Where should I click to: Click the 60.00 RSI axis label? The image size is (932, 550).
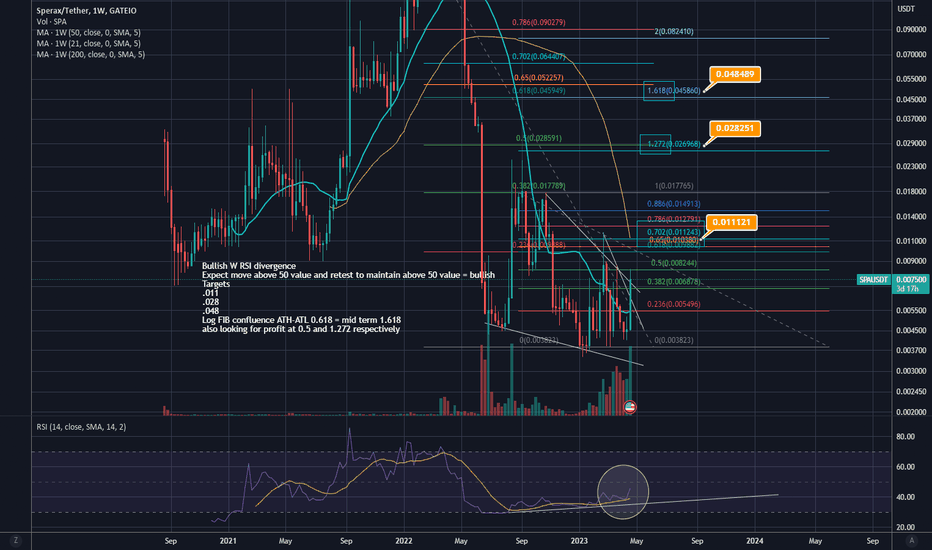pyautogui.click(x=905, y=467)
